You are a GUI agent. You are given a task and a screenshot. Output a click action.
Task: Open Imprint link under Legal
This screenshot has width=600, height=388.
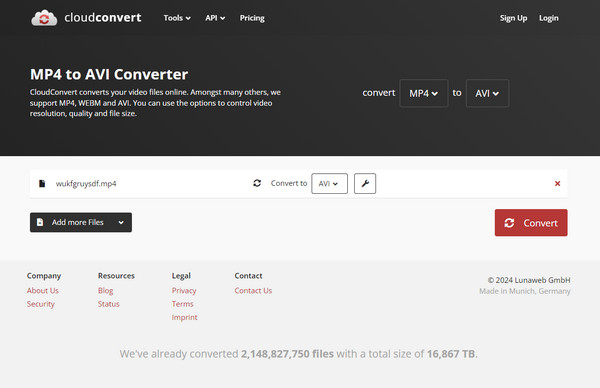(184, 317)
